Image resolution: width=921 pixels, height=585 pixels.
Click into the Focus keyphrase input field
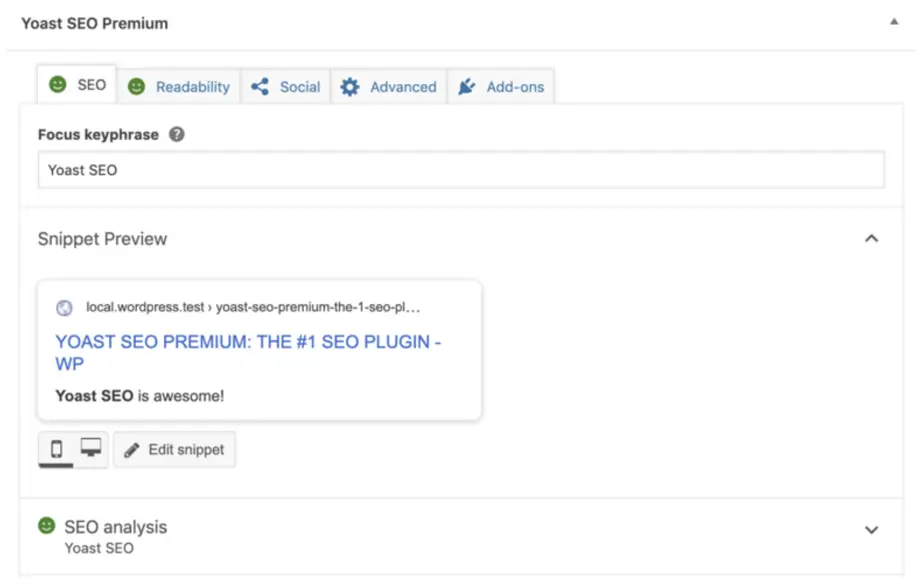coord(461,170)
